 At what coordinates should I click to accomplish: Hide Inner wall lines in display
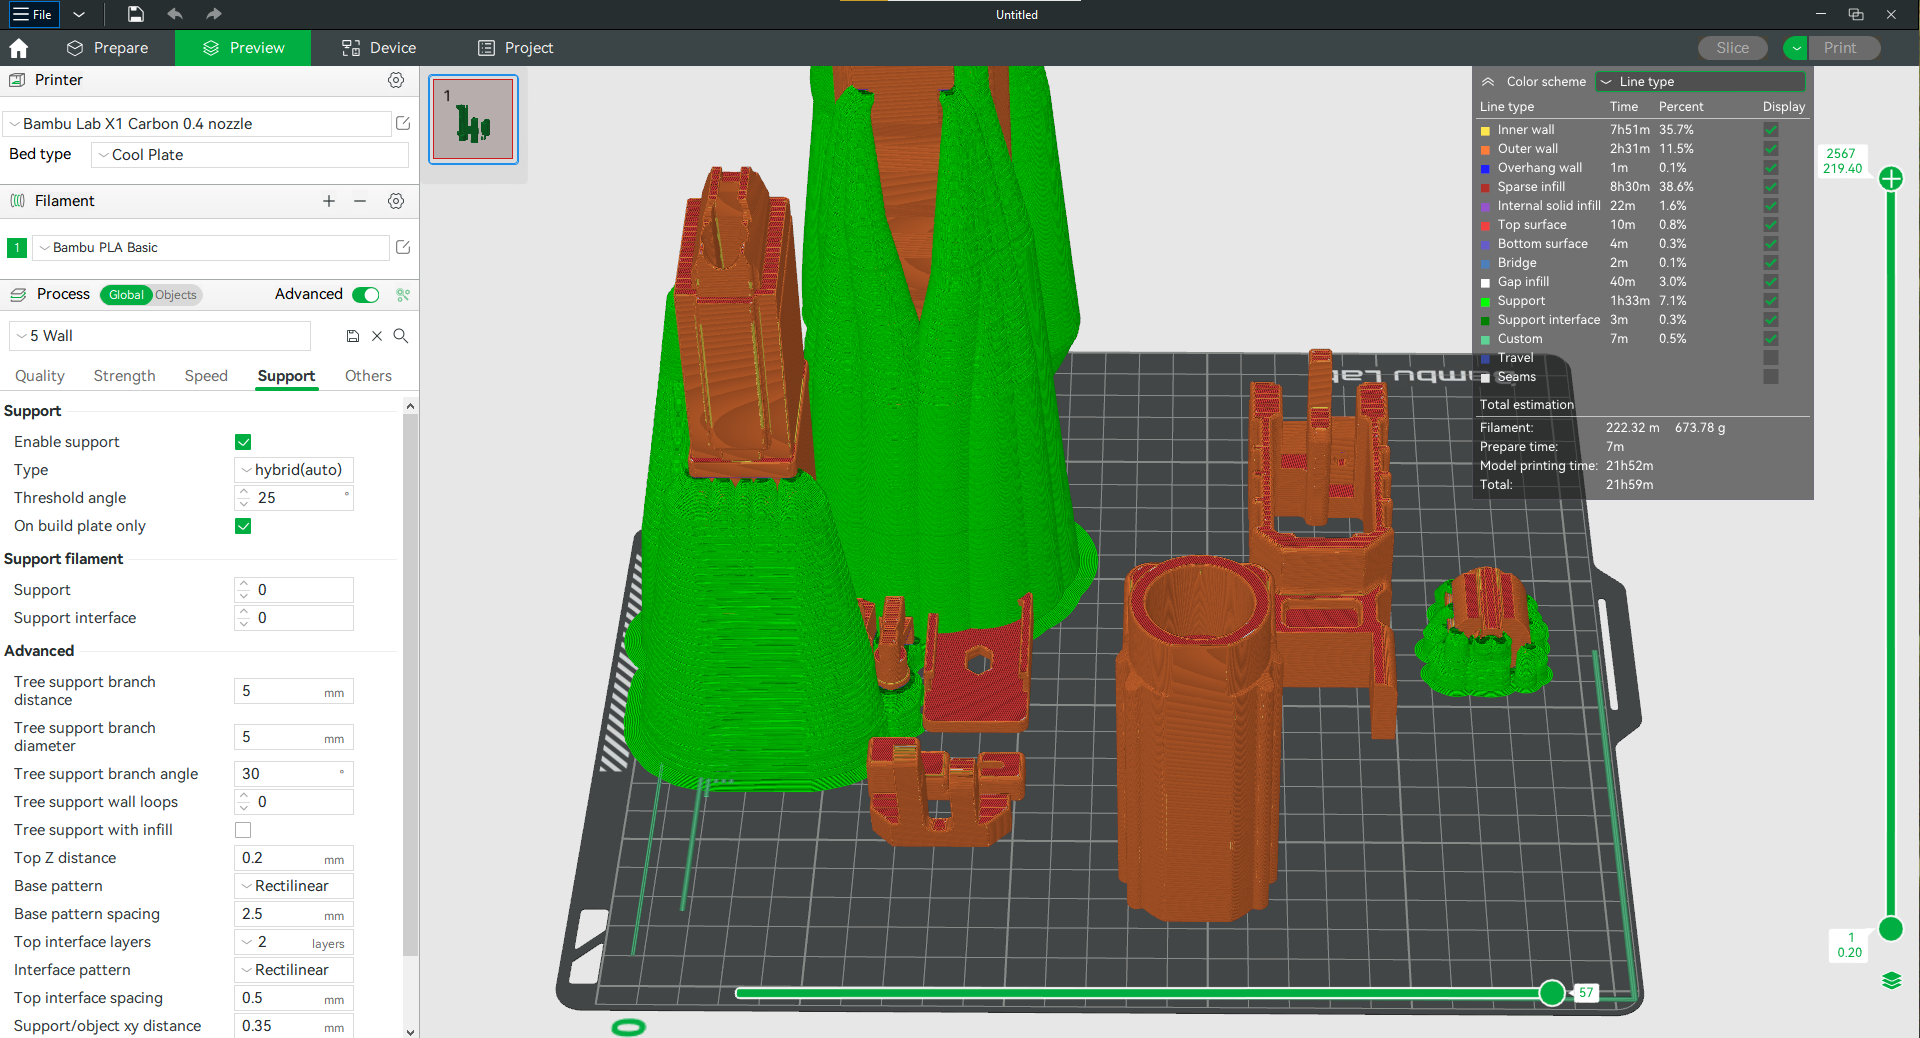click(1771, 130)
